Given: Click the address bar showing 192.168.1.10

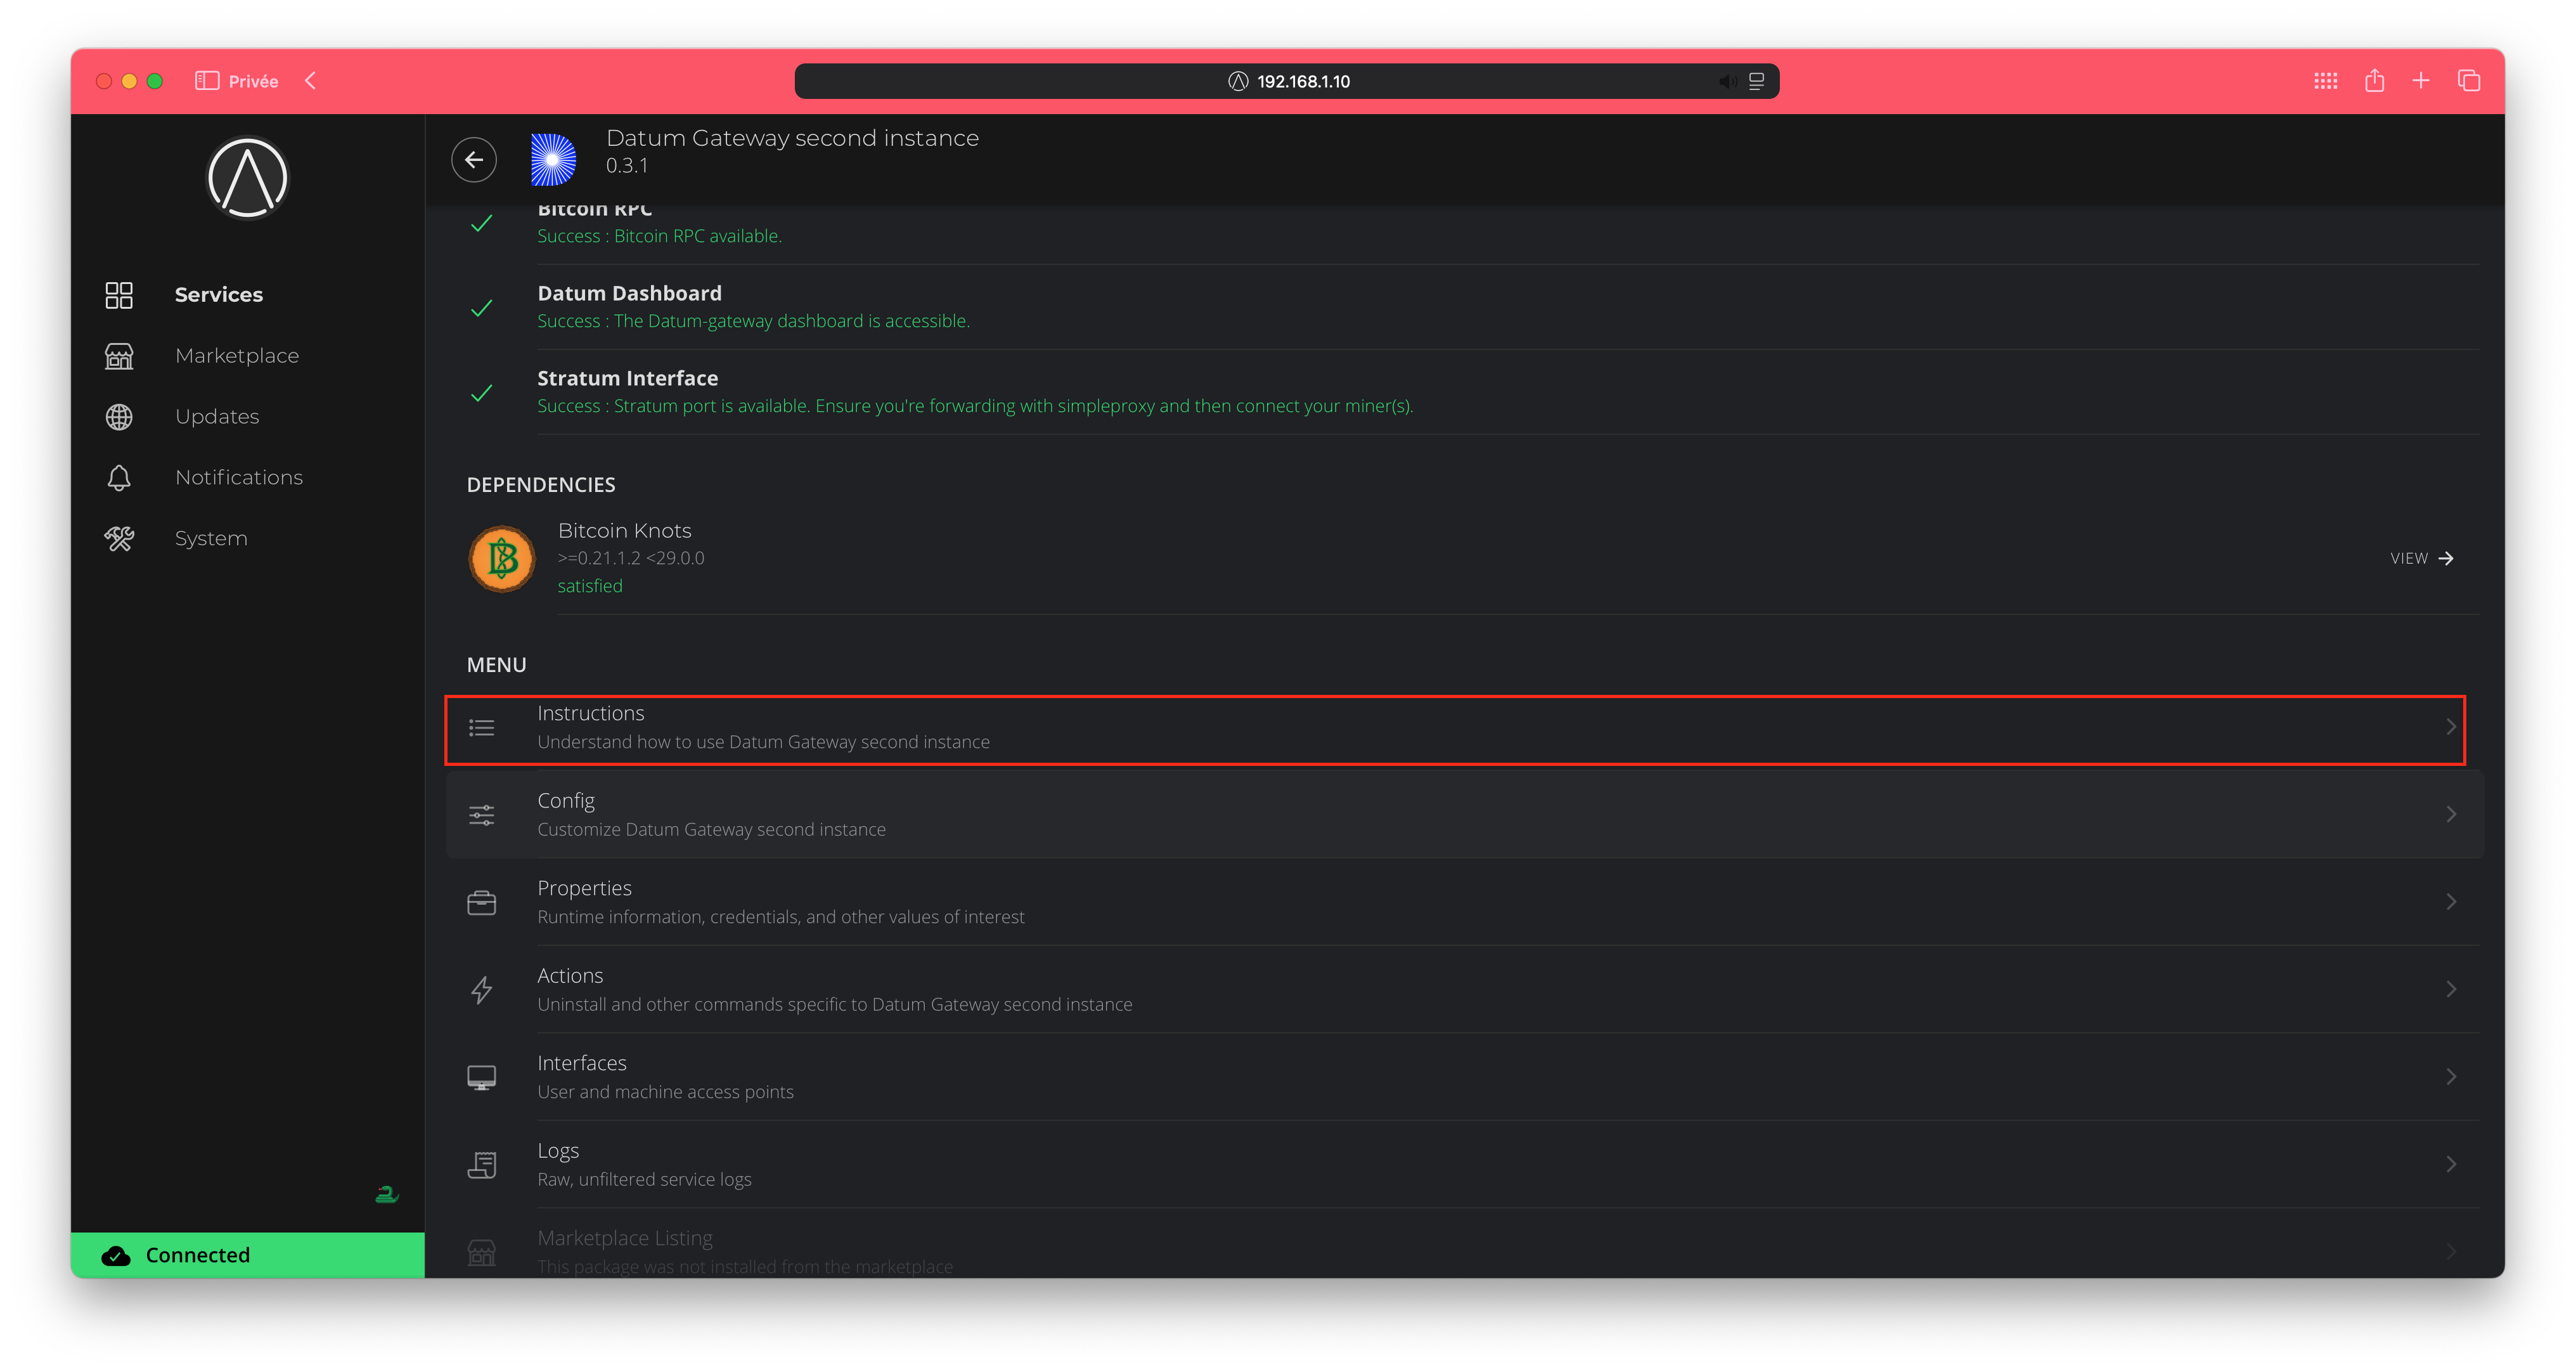Looking at the screenshot, I should click(1286, 81).
